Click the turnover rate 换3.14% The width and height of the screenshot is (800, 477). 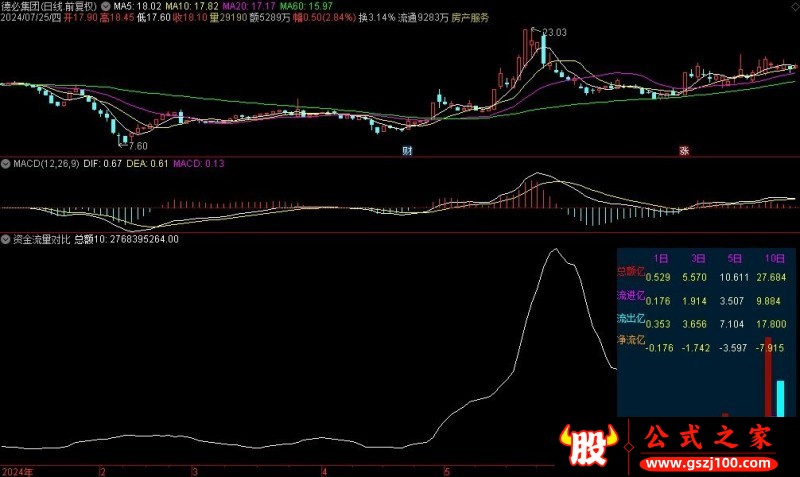point(377,18)
